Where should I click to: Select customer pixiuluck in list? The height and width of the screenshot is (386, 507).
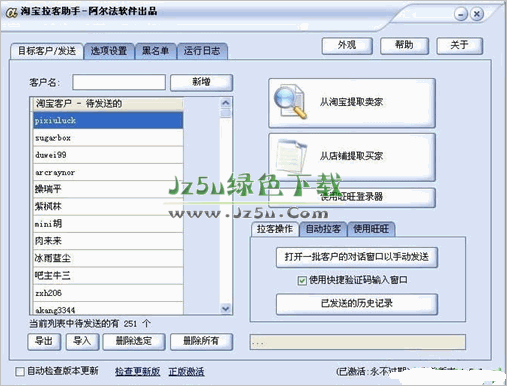(x=108, y=120)
